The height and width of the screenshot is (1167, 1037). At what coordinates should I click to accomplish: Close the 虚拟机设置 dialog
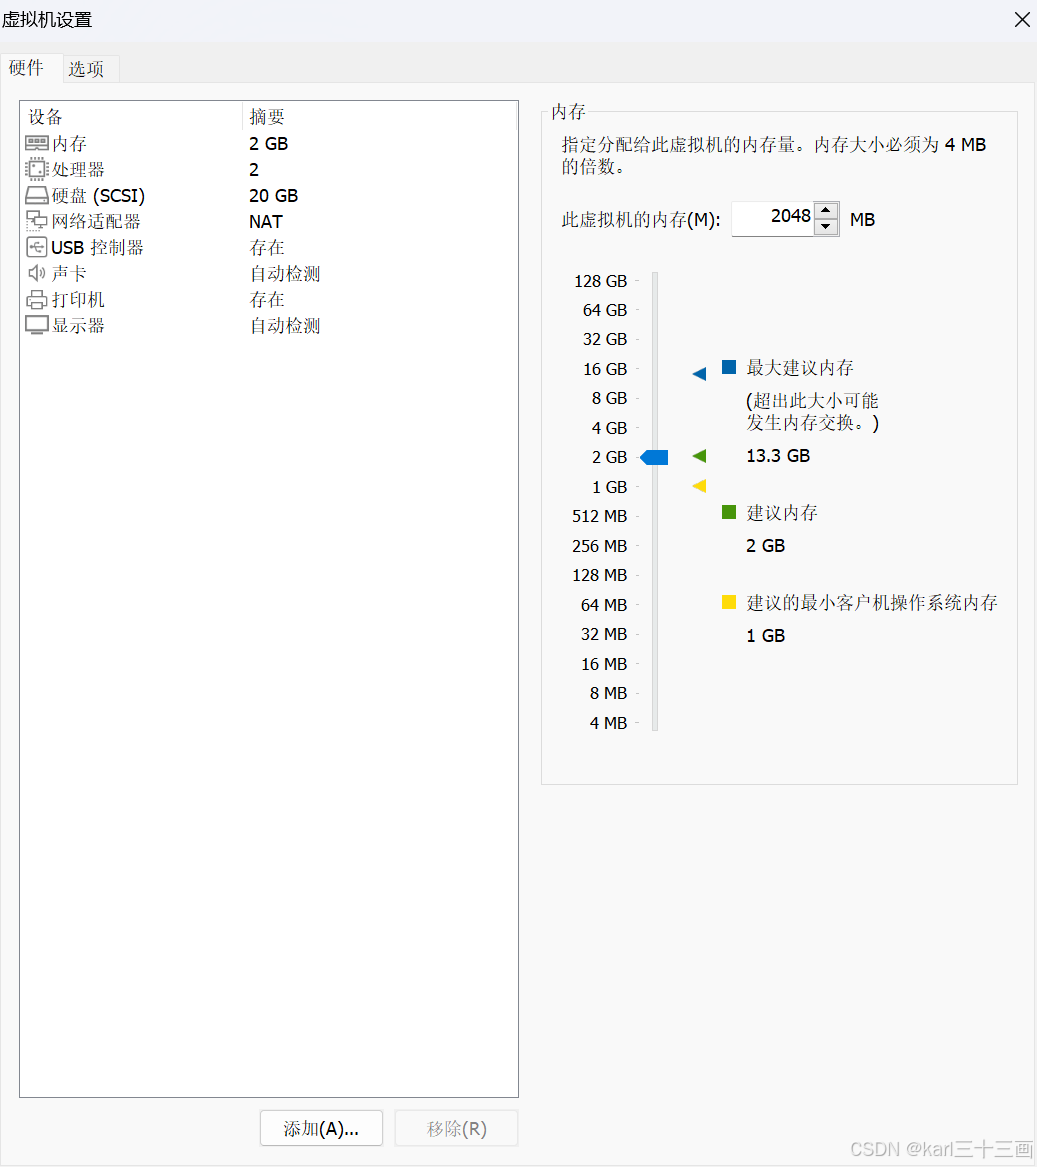(x=1022, y=20)
